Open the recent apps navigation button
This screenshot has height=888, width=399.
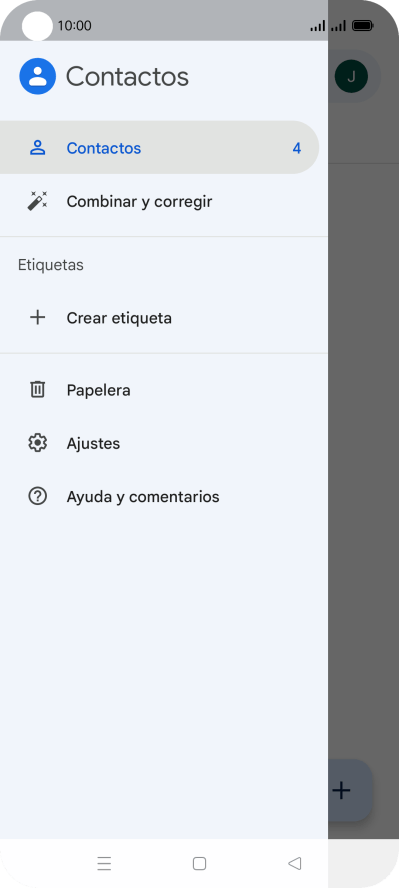104,863
